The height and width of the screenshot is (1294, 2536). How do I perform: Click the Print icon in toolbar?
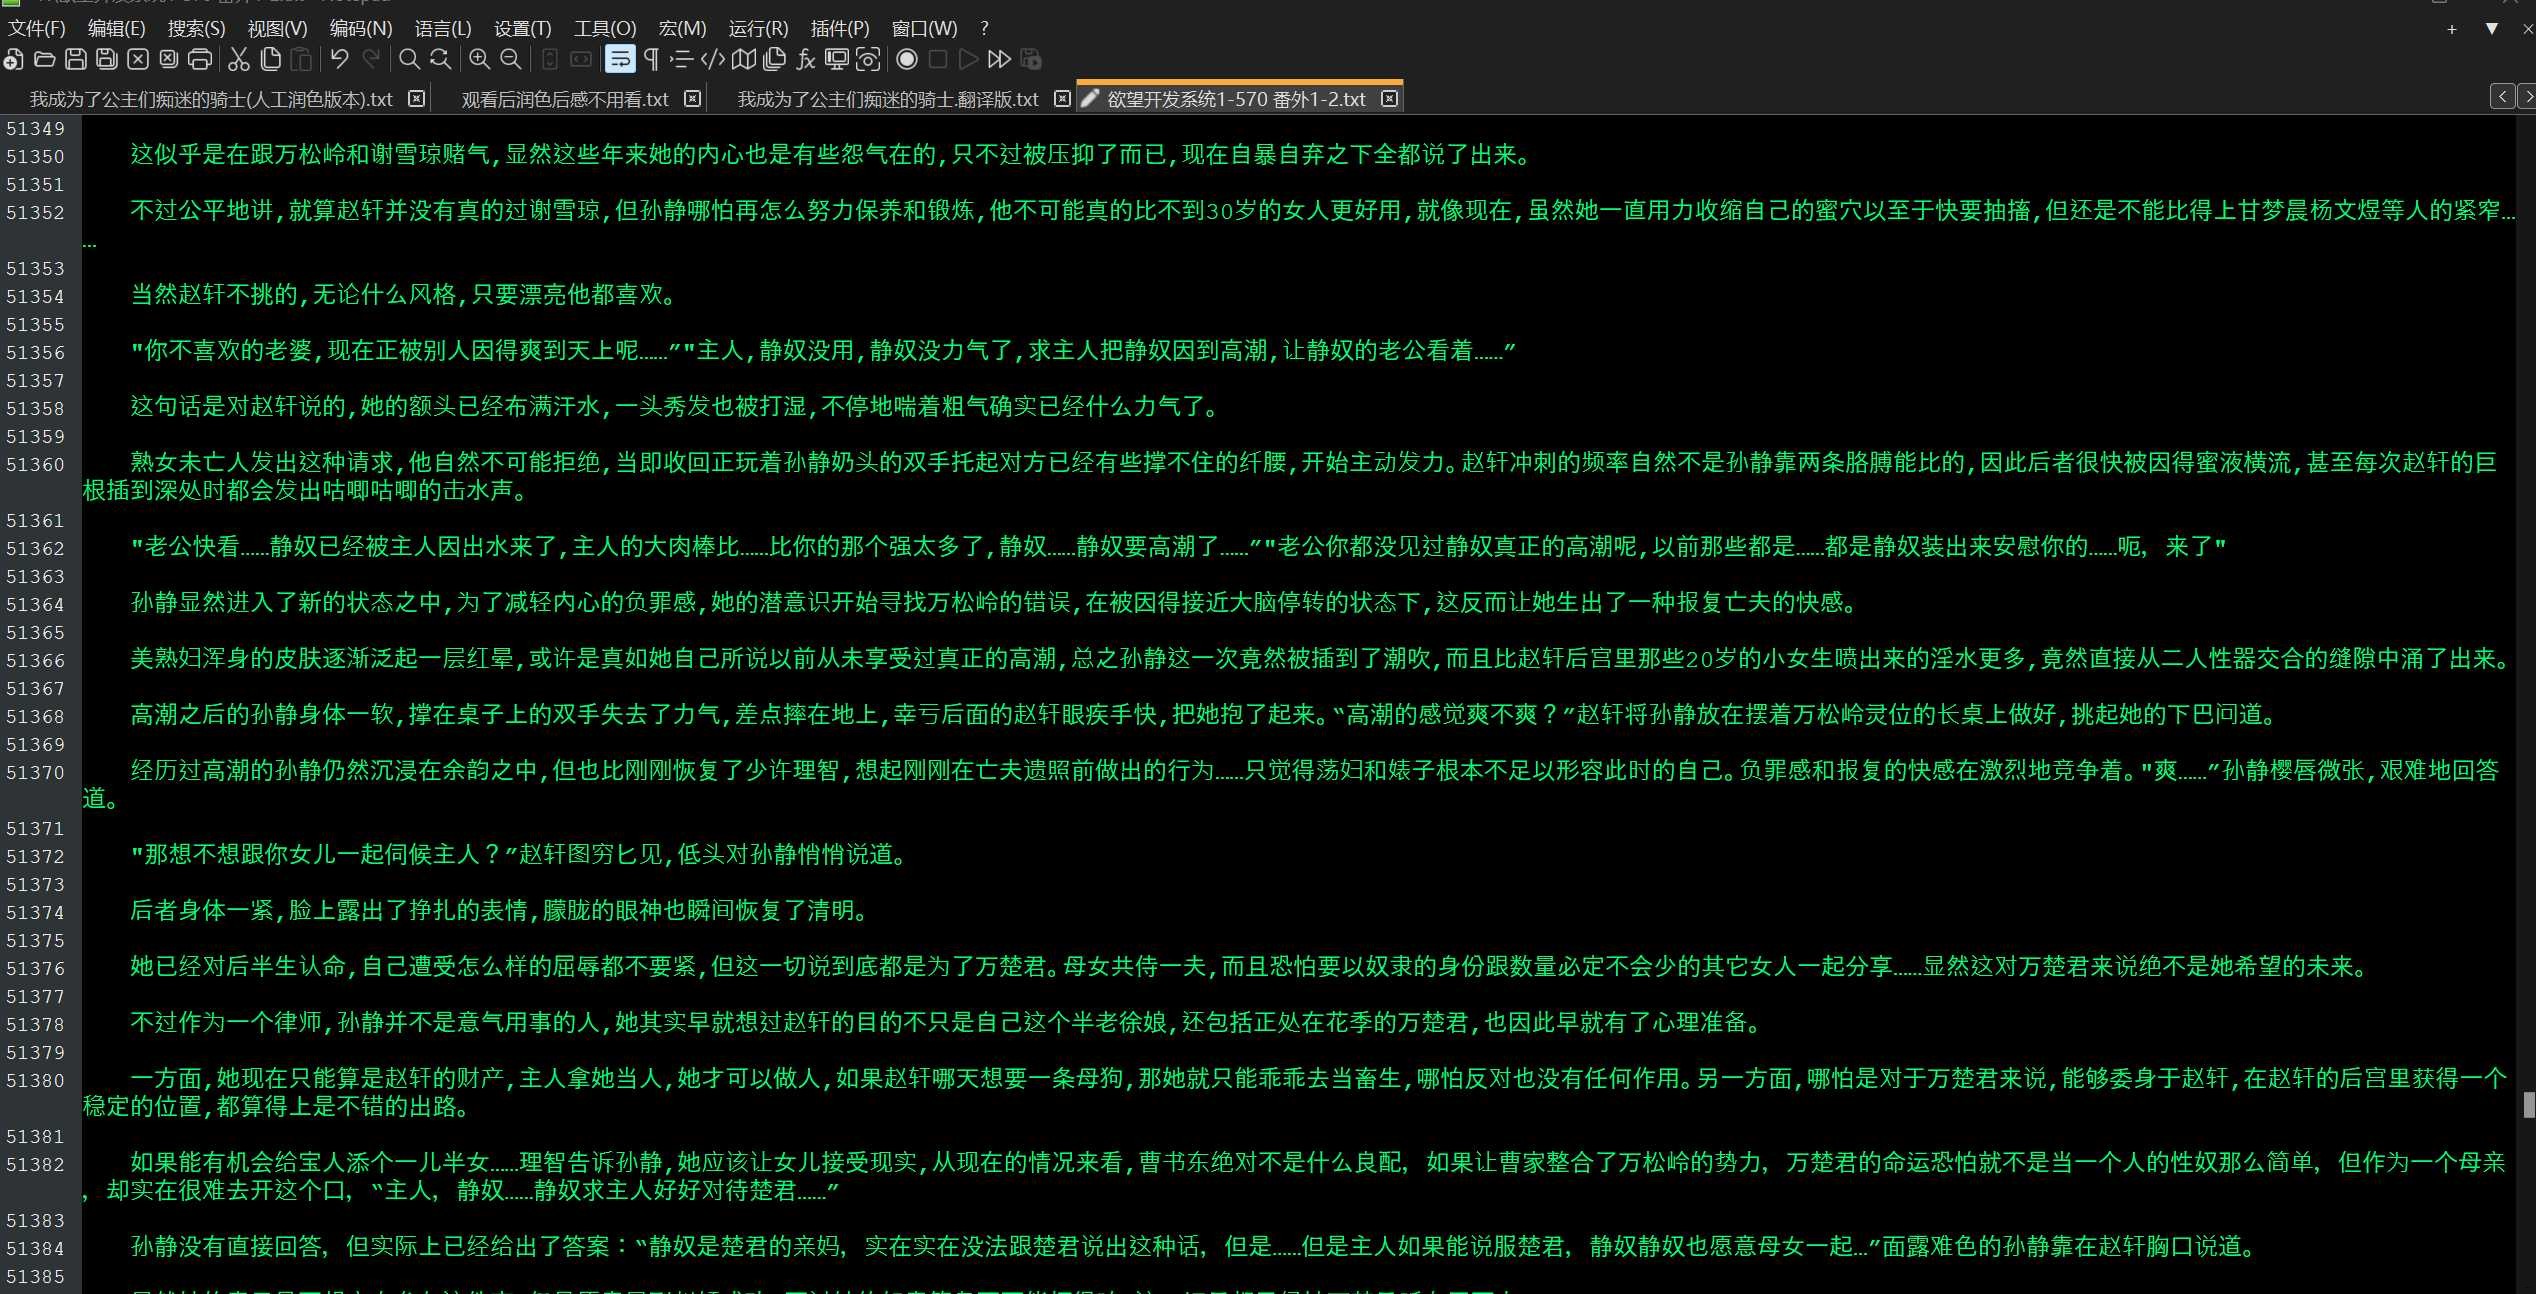click(200, 60)
